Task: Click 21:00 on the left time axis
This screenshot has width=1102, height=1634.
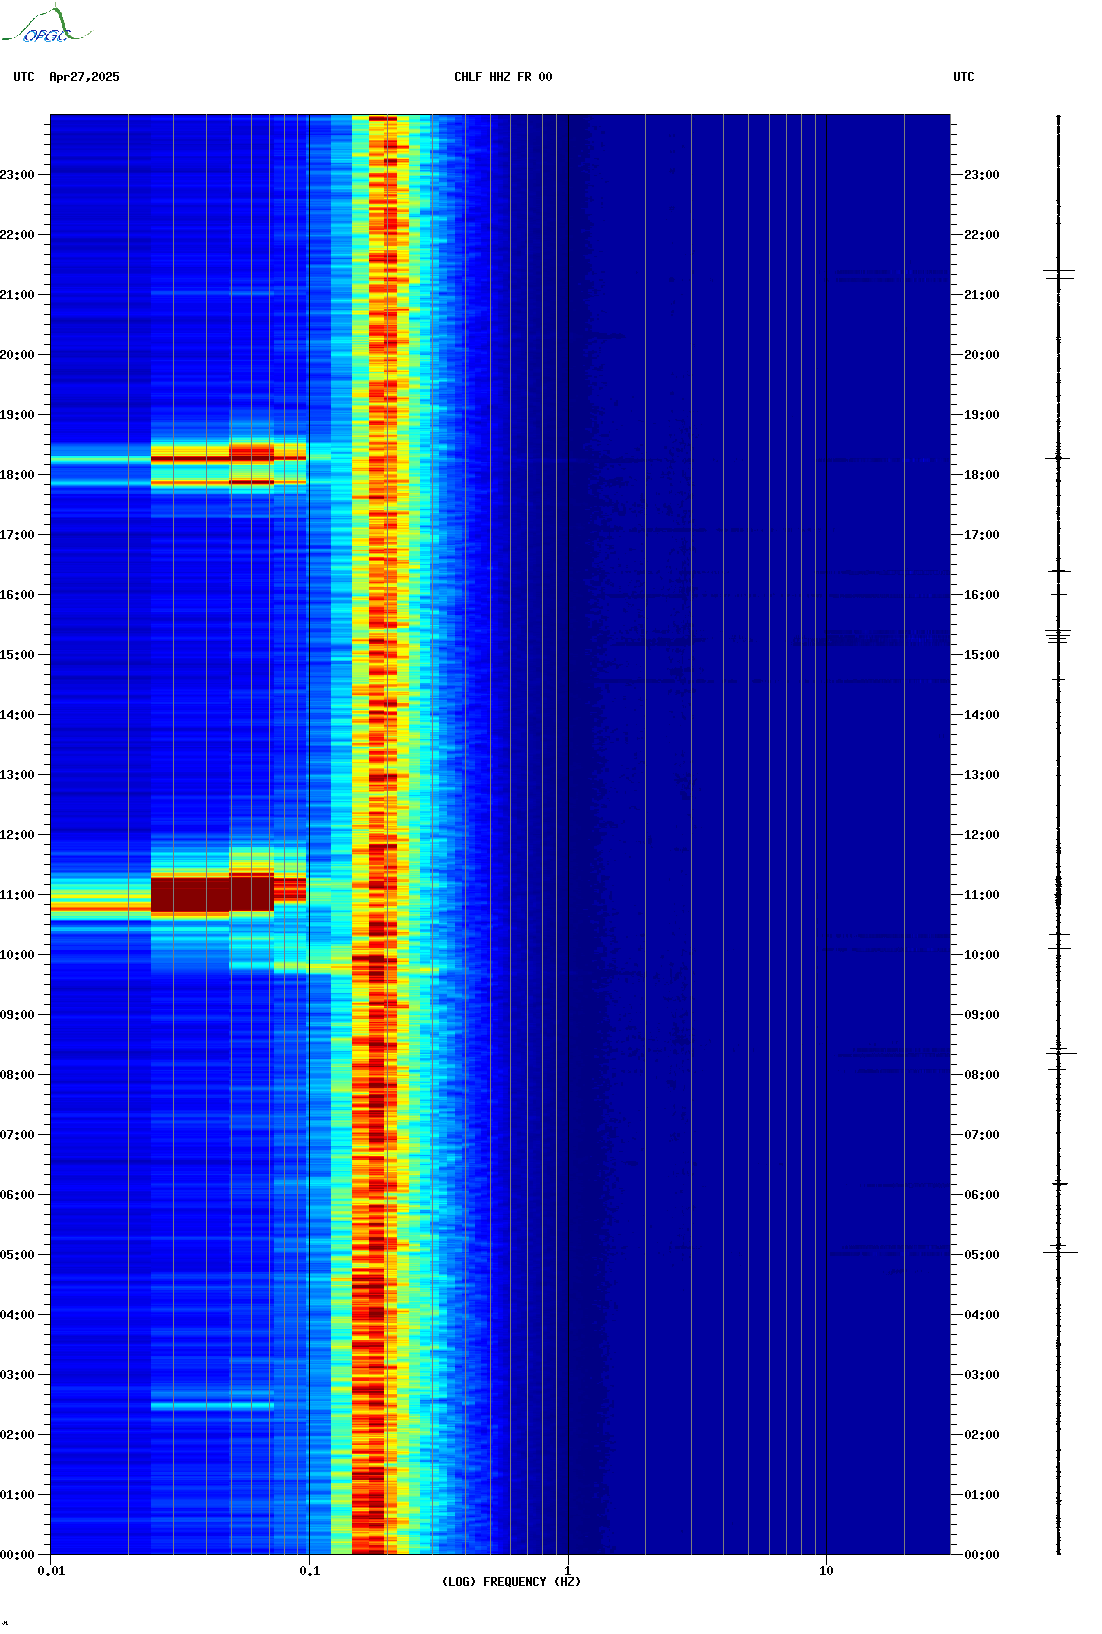Action: pos(17,295)
